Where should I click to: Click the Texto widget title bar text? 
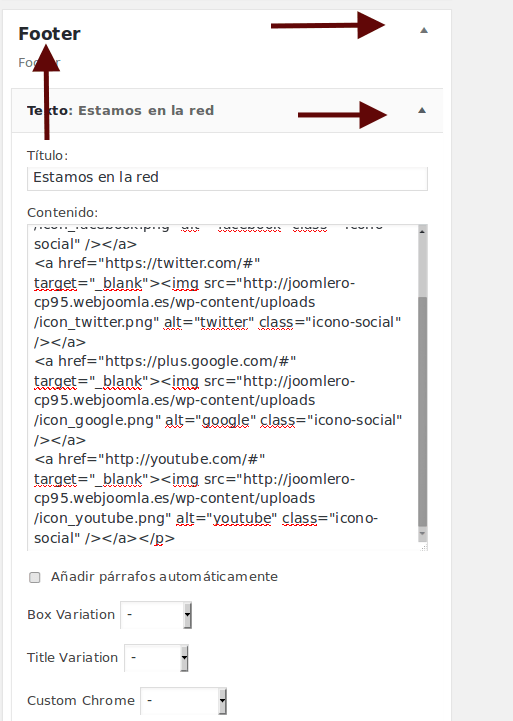pyautogui.click(x=120, y=111)
